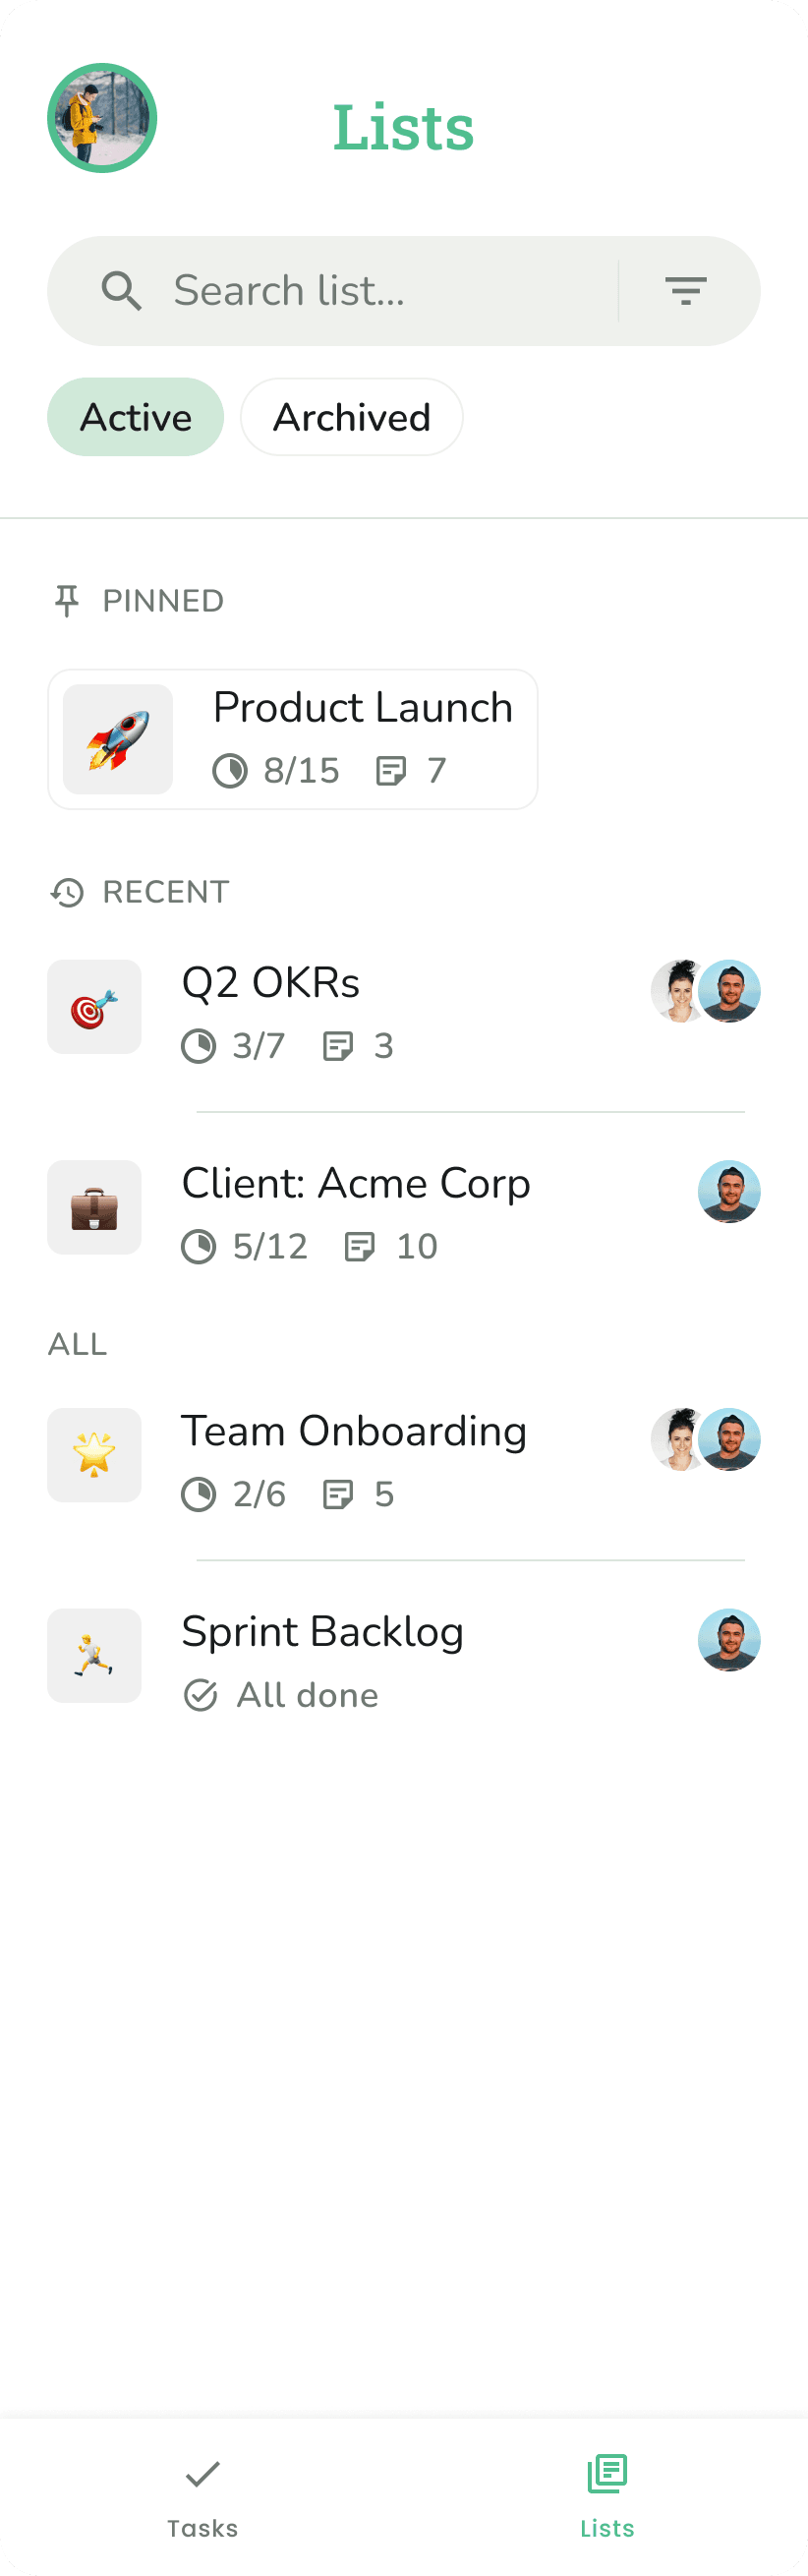Click the star icon on Team Onboarding
Image resolution: width=808 pixels, height=2576 pixels.
coord(94,1455)
